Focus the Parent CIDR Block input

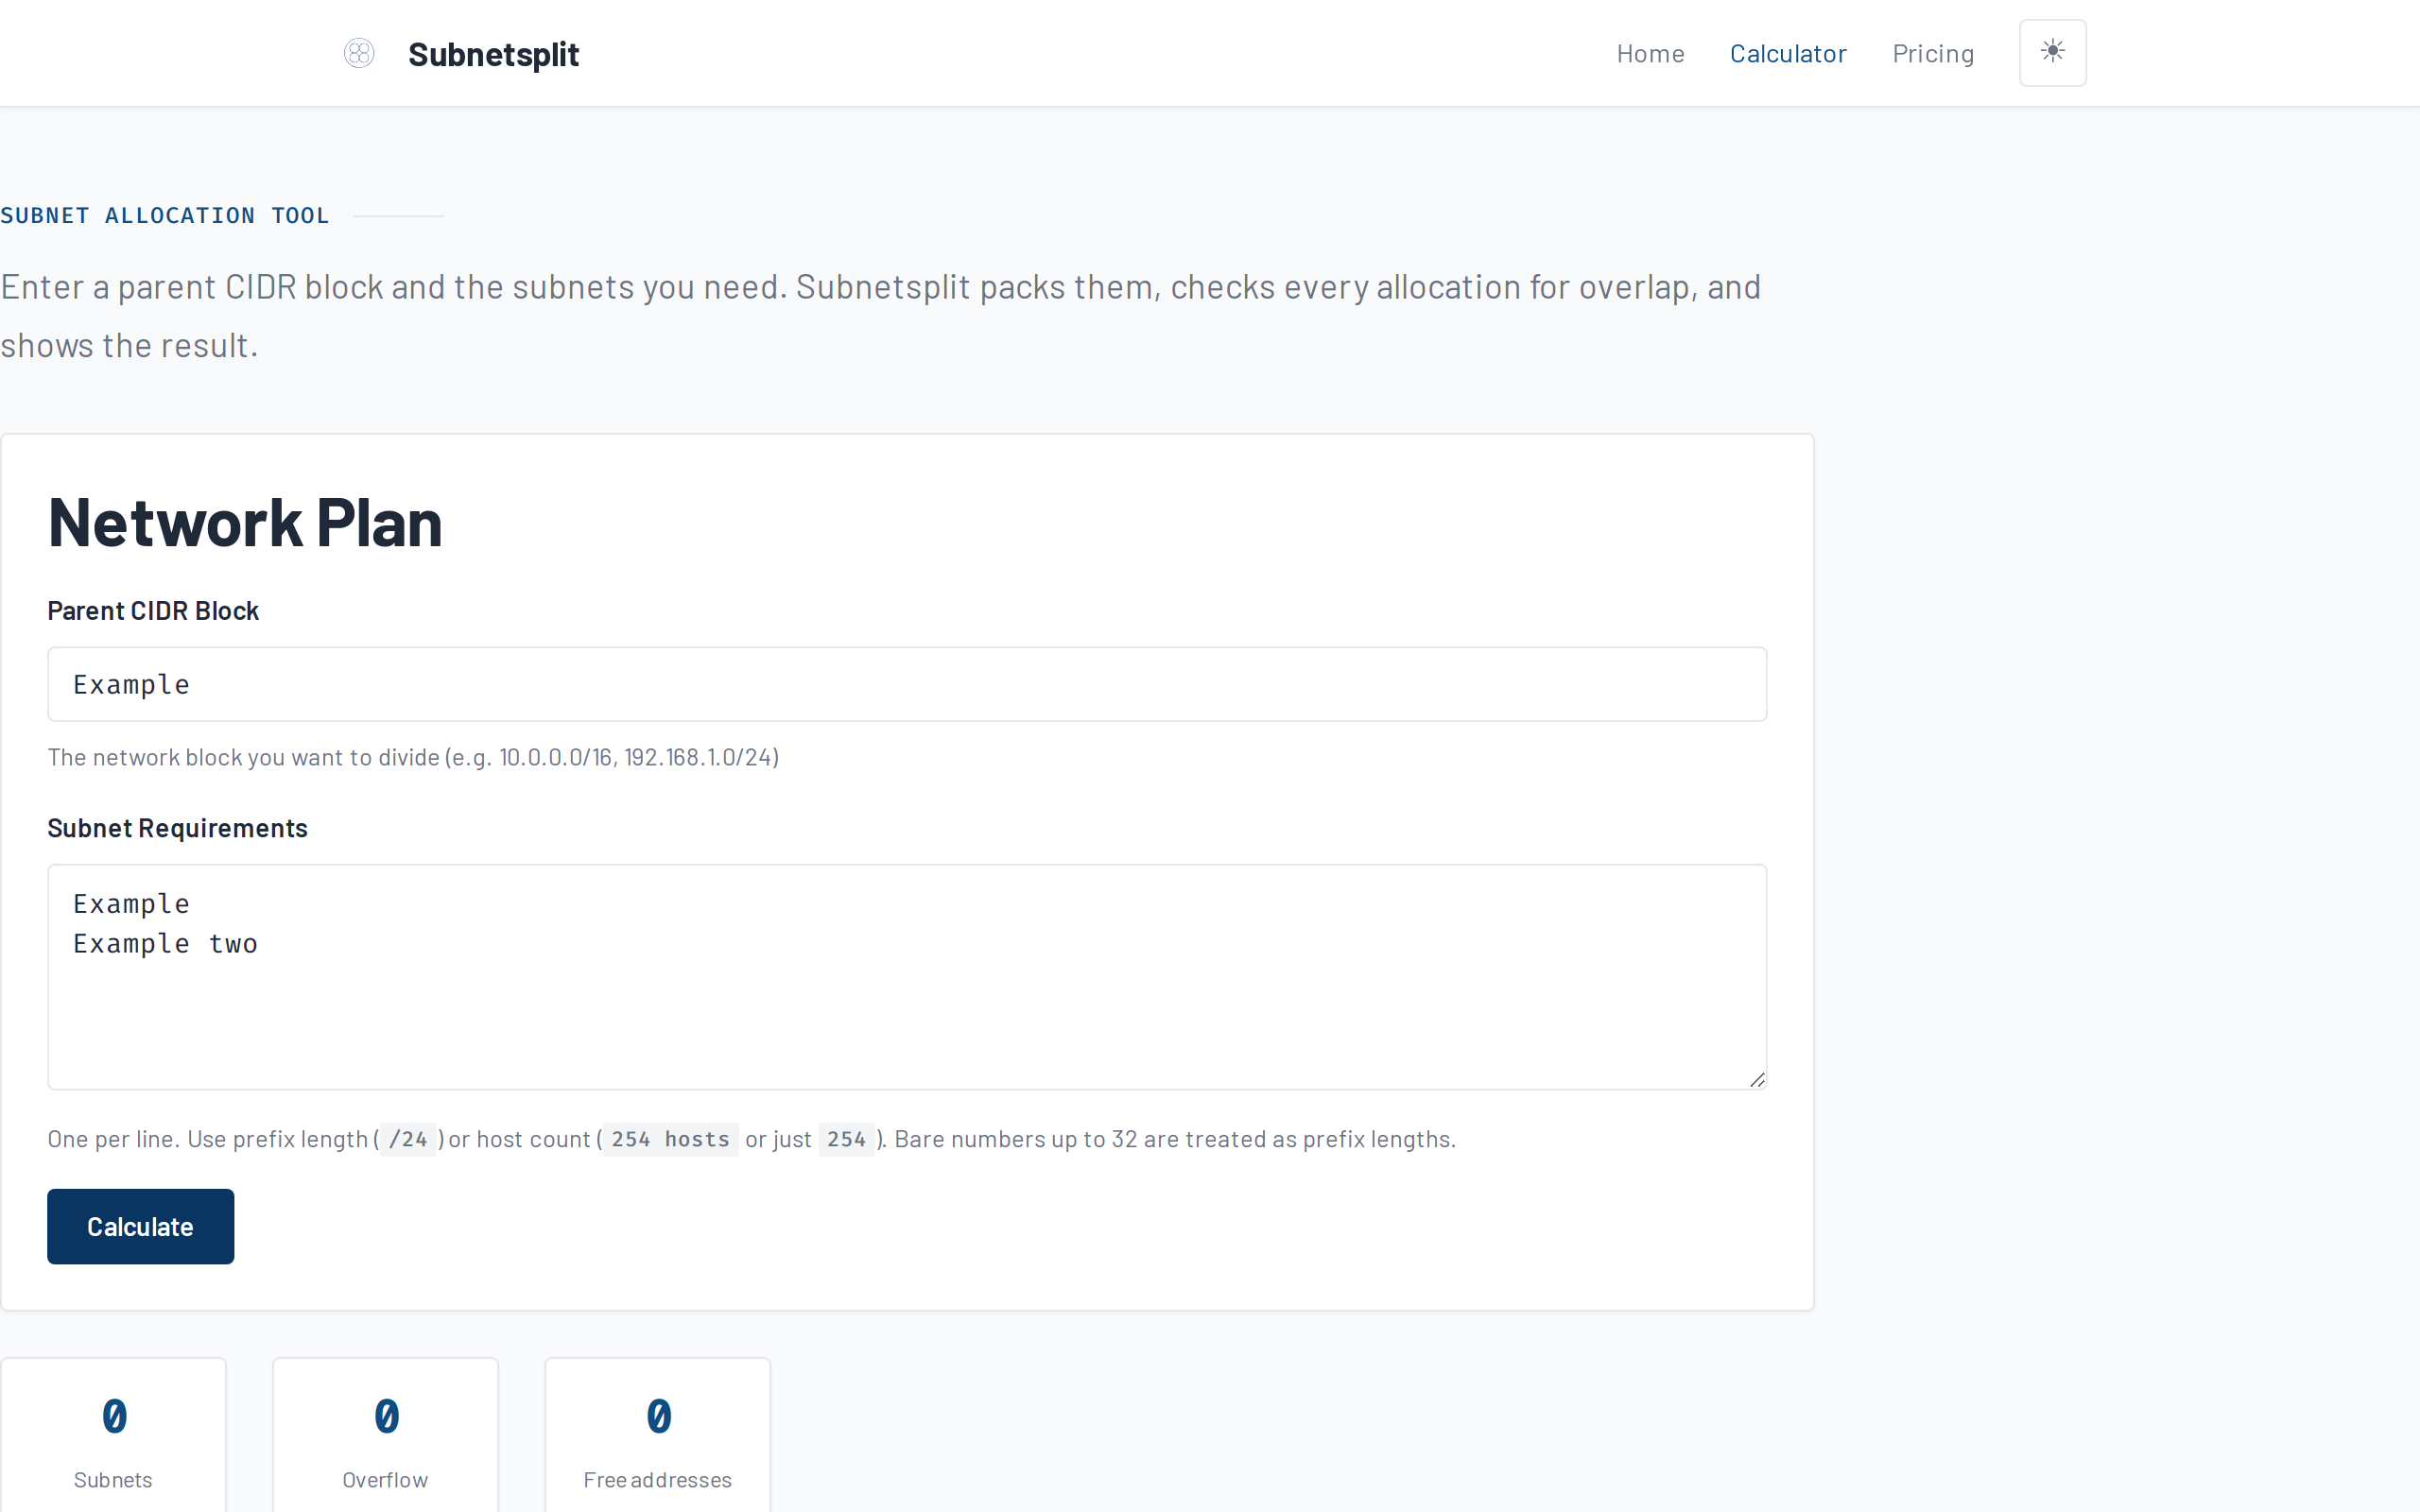906,684
